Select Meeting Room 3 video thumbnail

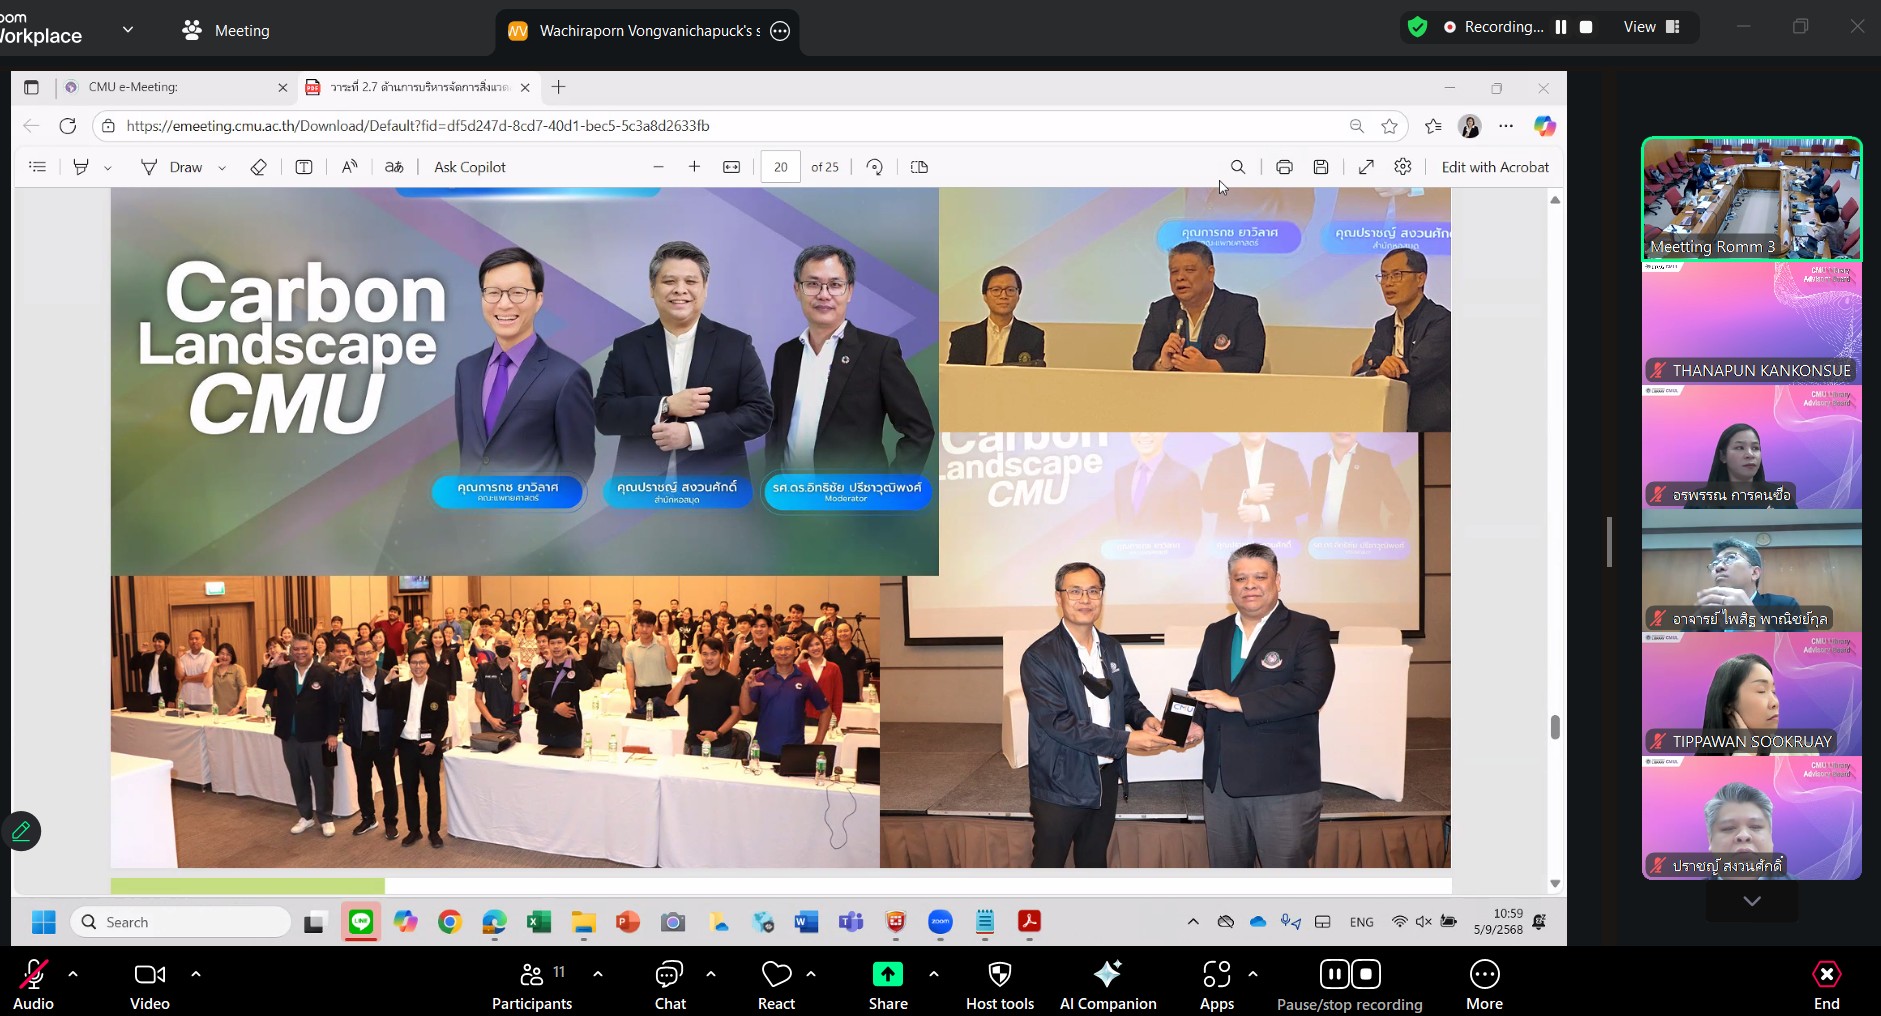[1752, 198]
